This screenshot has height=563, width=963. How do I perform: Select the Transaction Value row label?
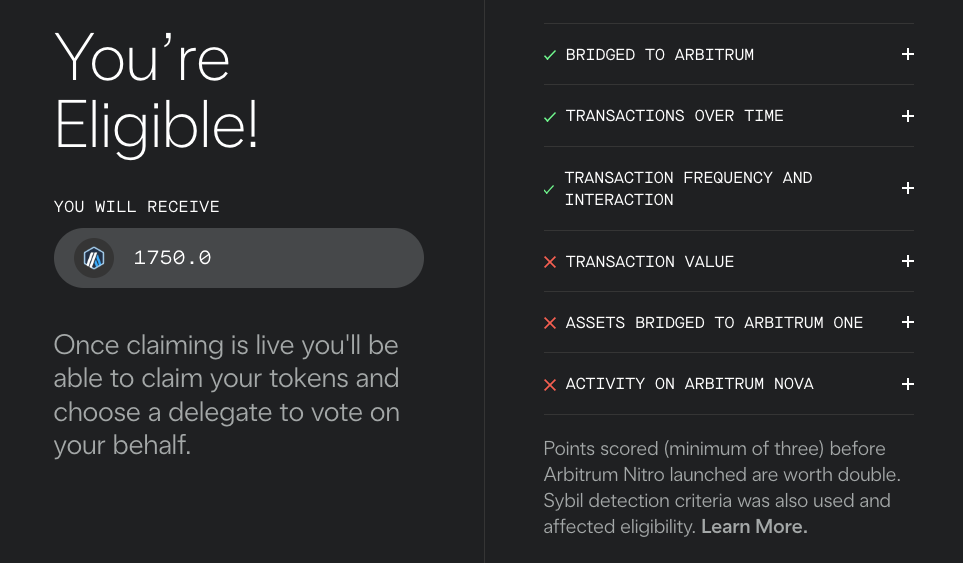coord(649,262)
